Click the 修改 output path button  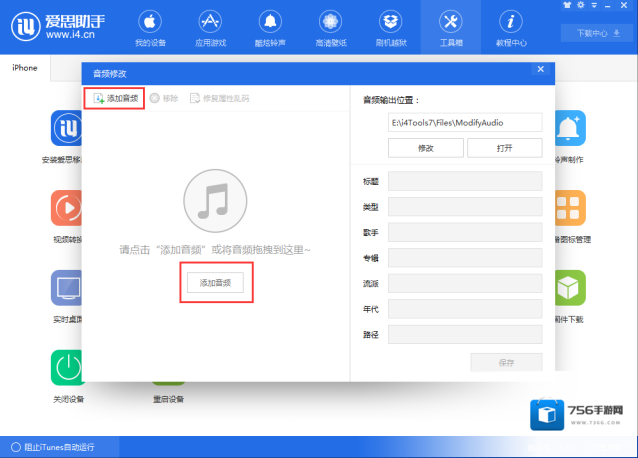point(425,148)
